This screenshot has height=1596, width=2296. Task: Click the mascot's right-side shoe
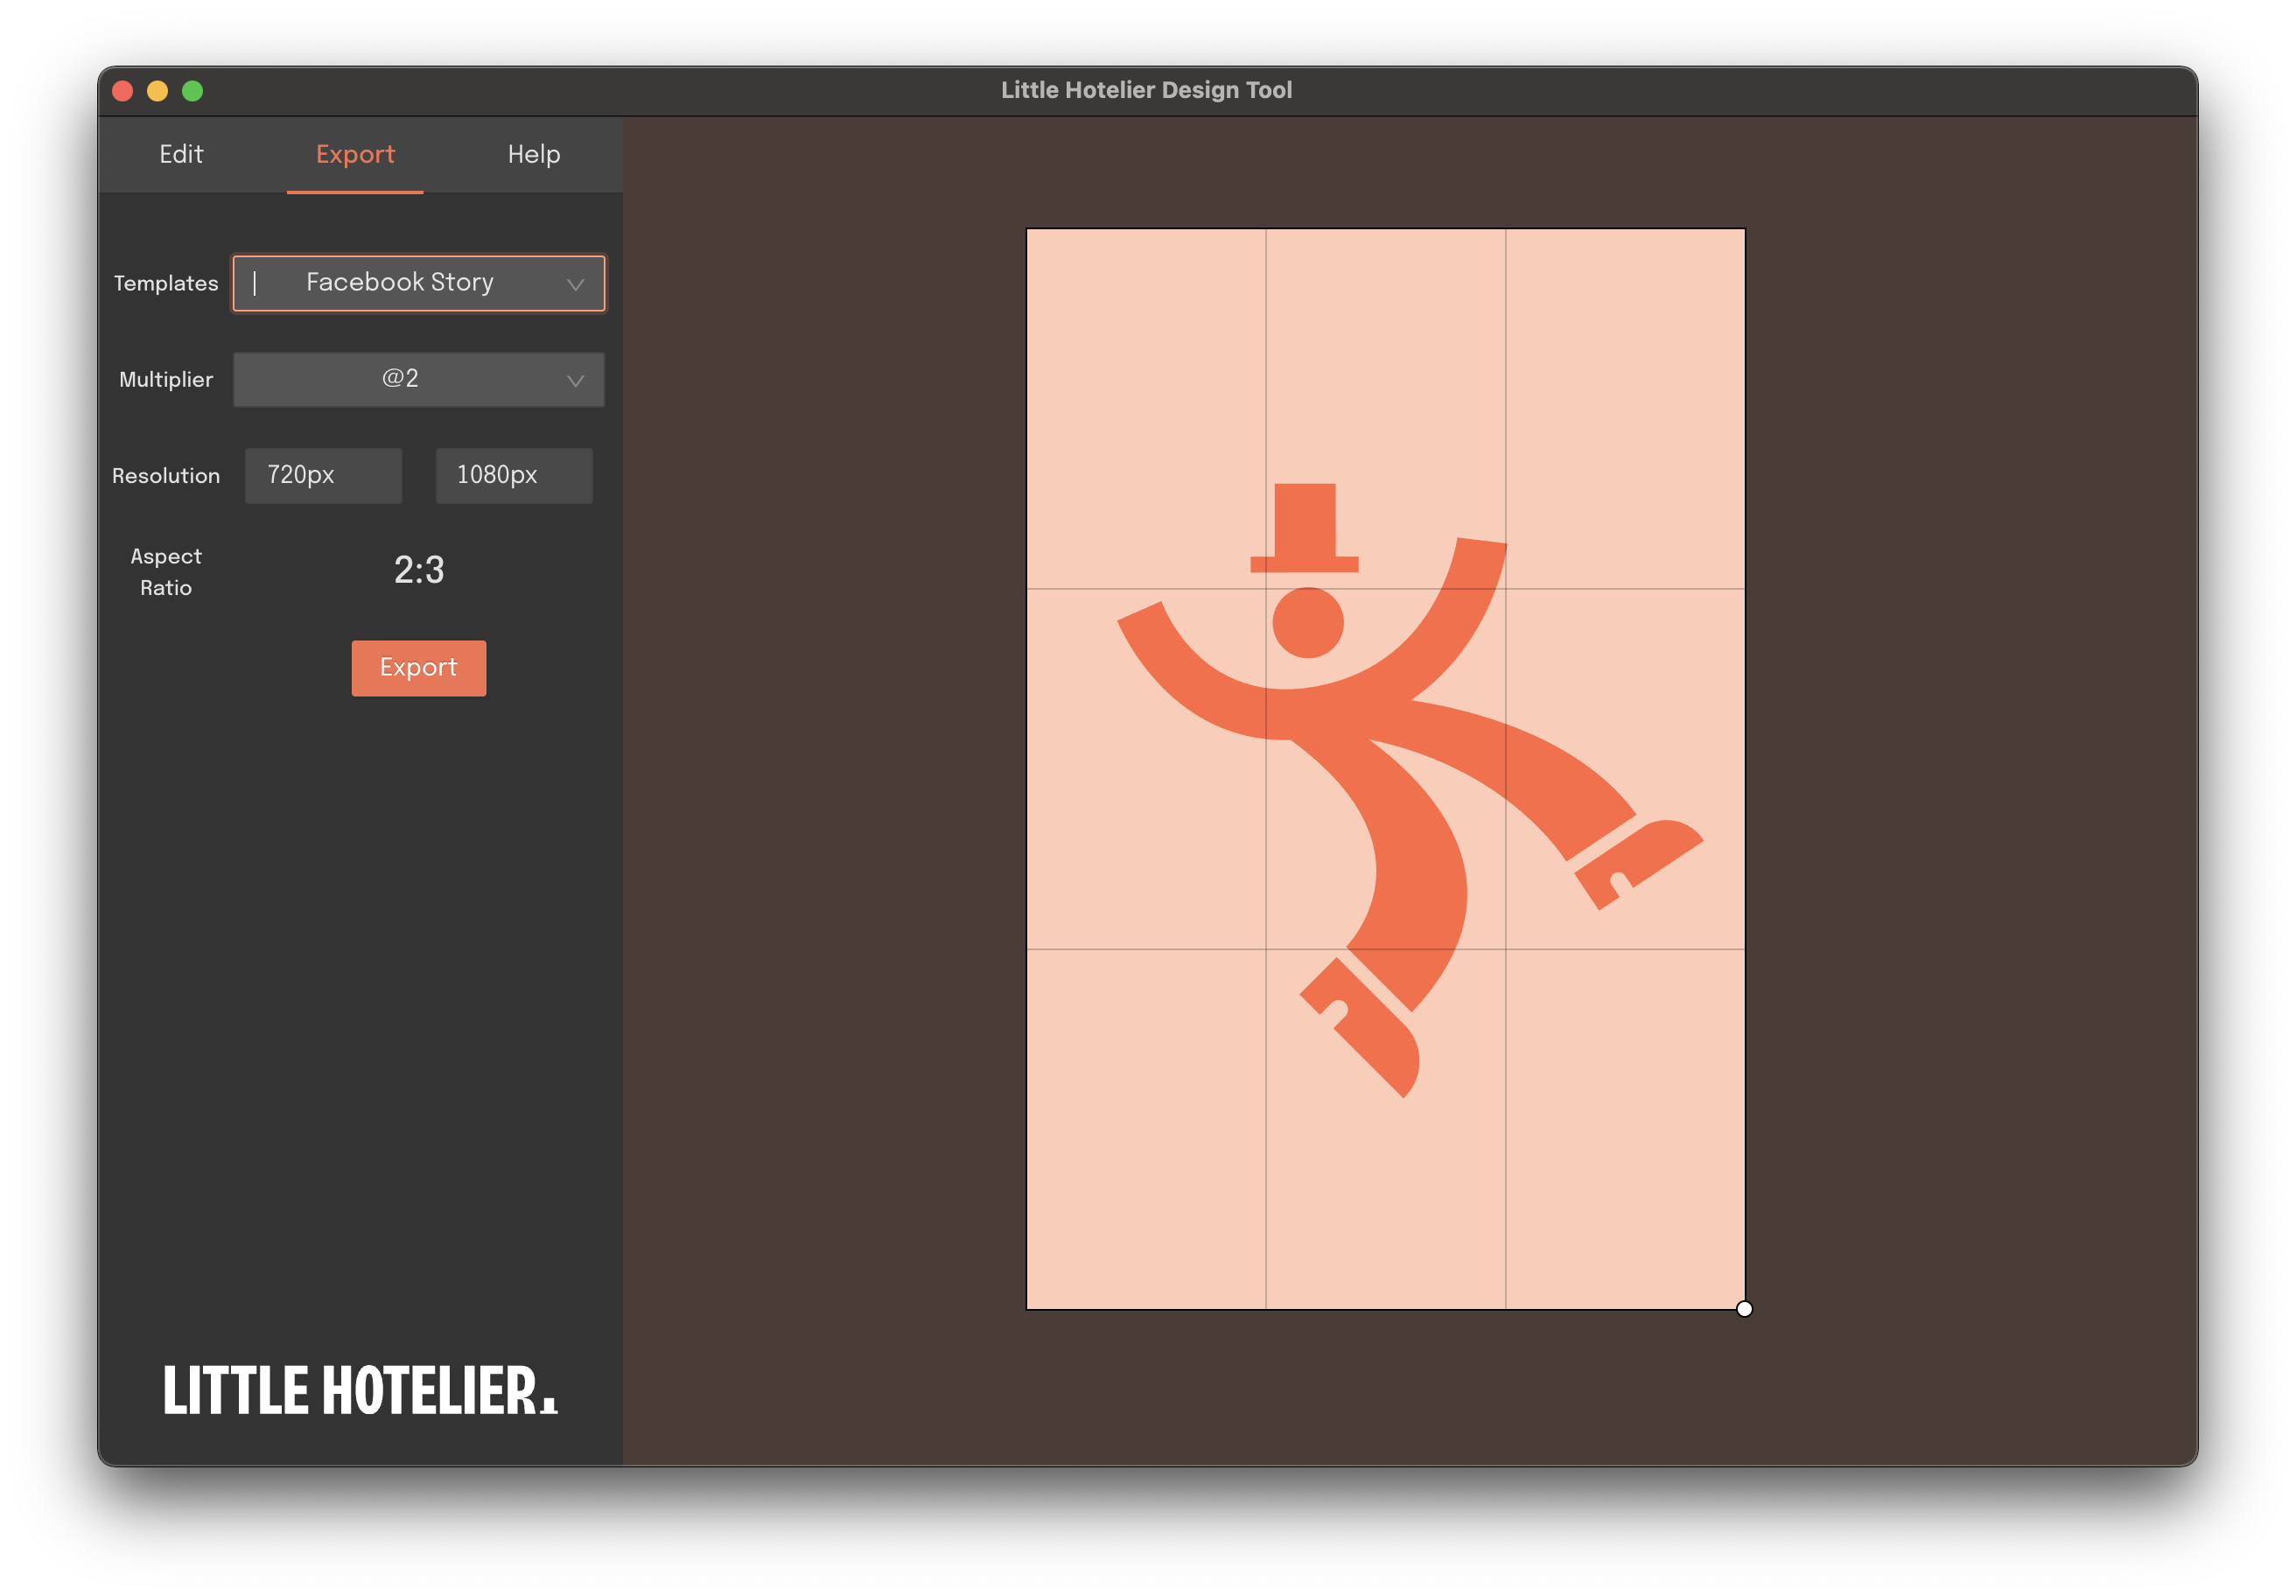click(x=1640, y=860)
